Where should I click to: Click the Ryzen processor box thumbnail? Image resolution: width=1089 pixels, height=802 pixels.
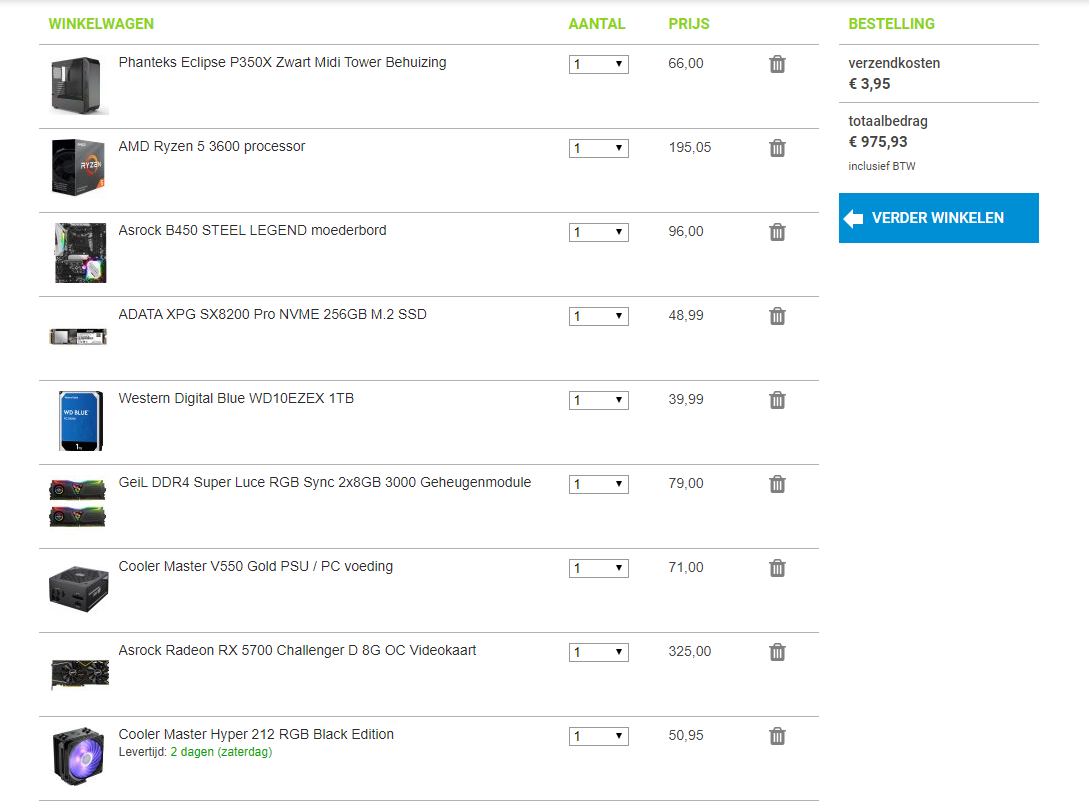tap(78, 167)
